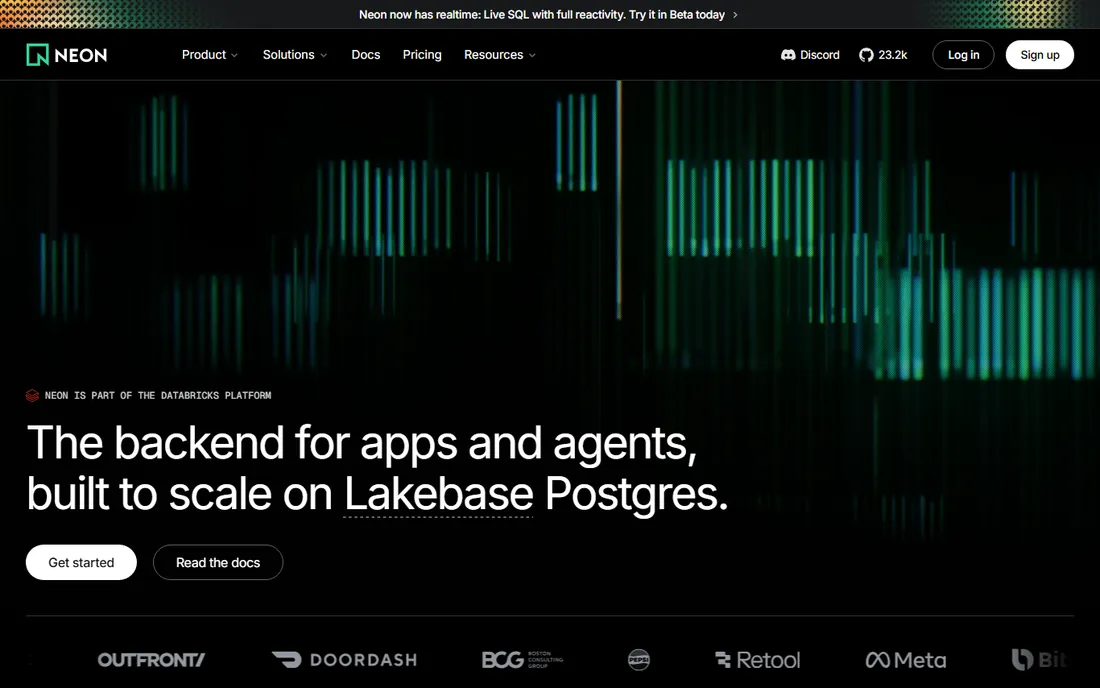The image size is (1100, 688).
Task: Click the Pepsi logo
Action: [638, 660]
